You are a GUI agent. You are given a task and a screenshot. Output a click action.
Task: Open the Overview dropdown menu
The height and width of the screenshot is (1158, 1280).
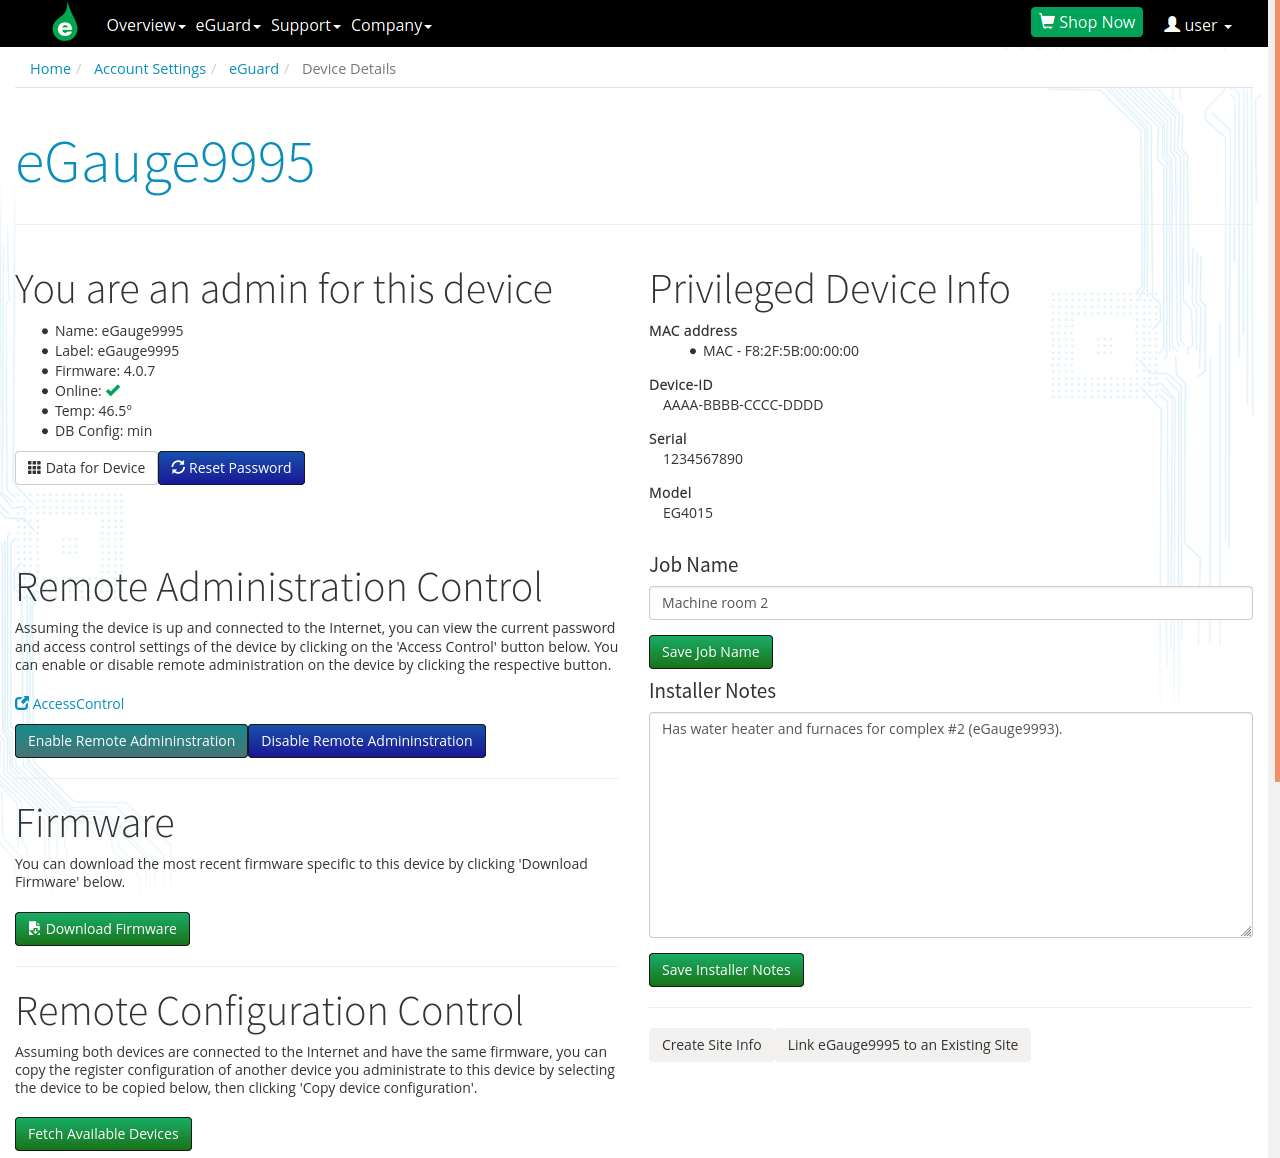point(146,25)
